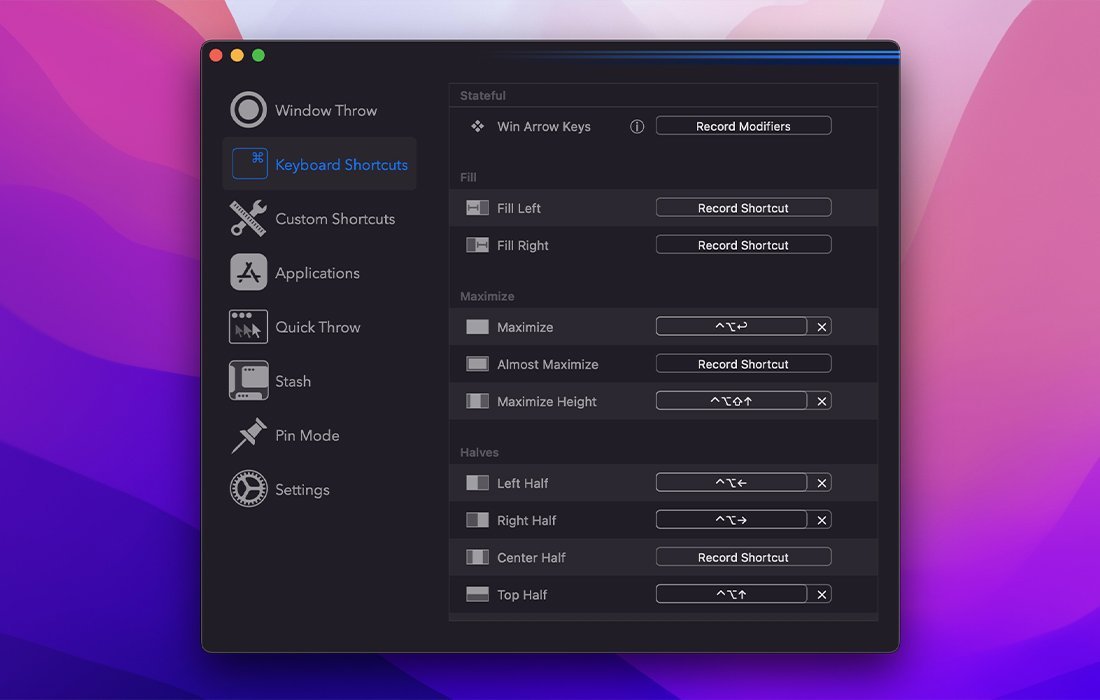Click the Top Half window preview icon

point(477,594)
